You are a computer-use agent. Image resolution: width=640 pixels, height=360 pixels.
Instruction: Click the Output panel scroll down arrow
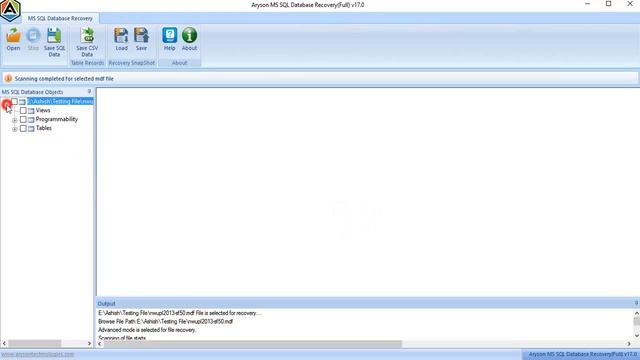pyautogui.click(x=636, y=336)
